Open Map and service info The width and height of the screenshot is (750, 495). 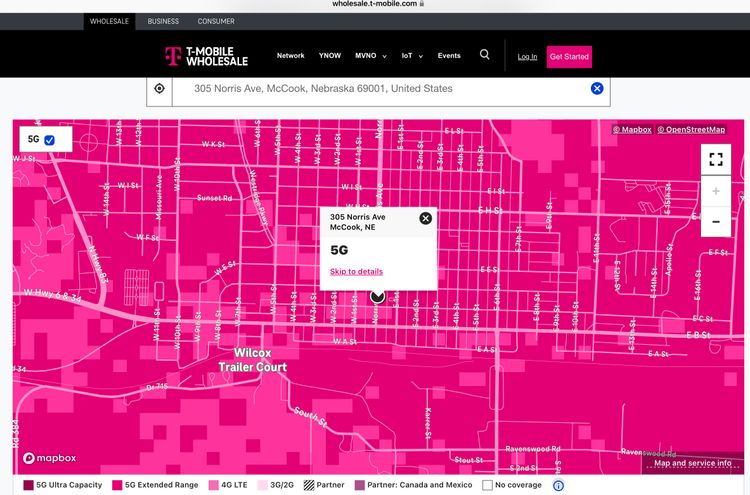coord(693,463)
